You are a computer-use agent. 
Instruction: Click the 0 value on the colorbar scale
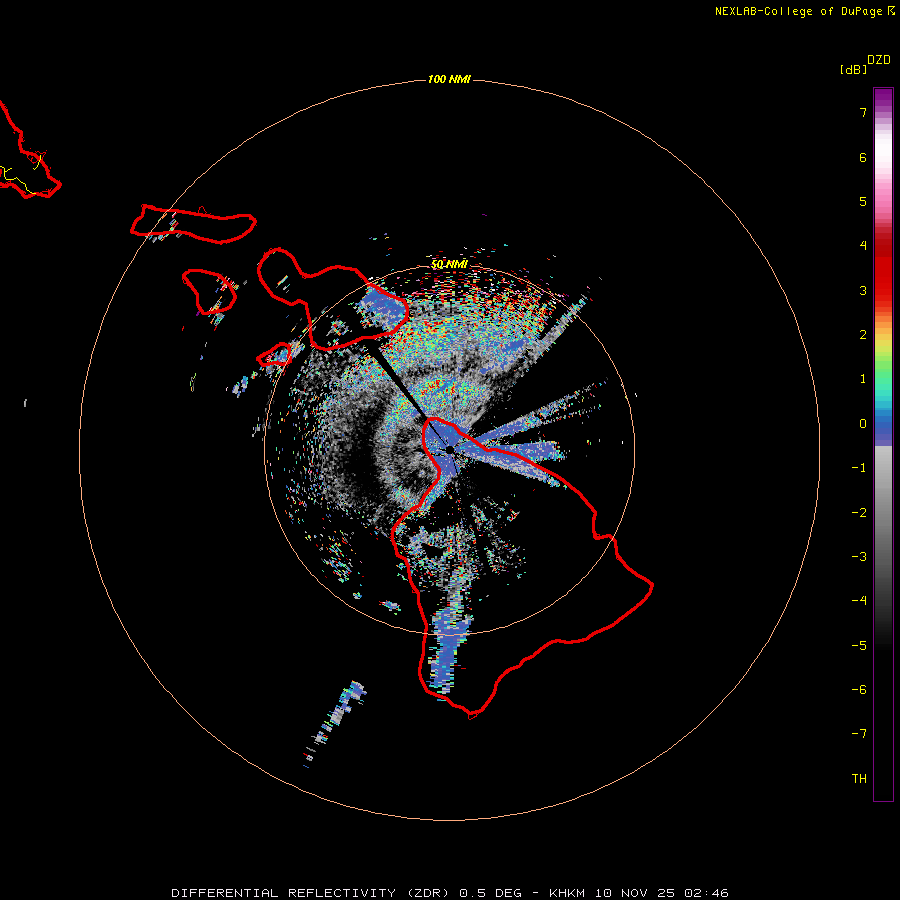863,424
